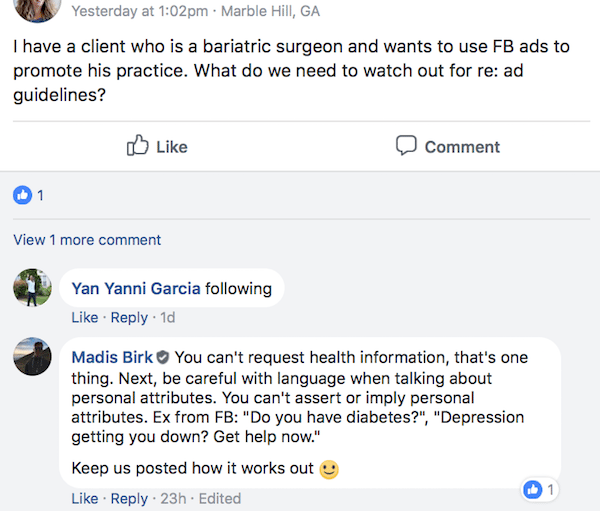Image resolution: width=600 pixels, height=511 pixels.
Task: Click the blue like reaction icon below post
Action: (23, 196)
